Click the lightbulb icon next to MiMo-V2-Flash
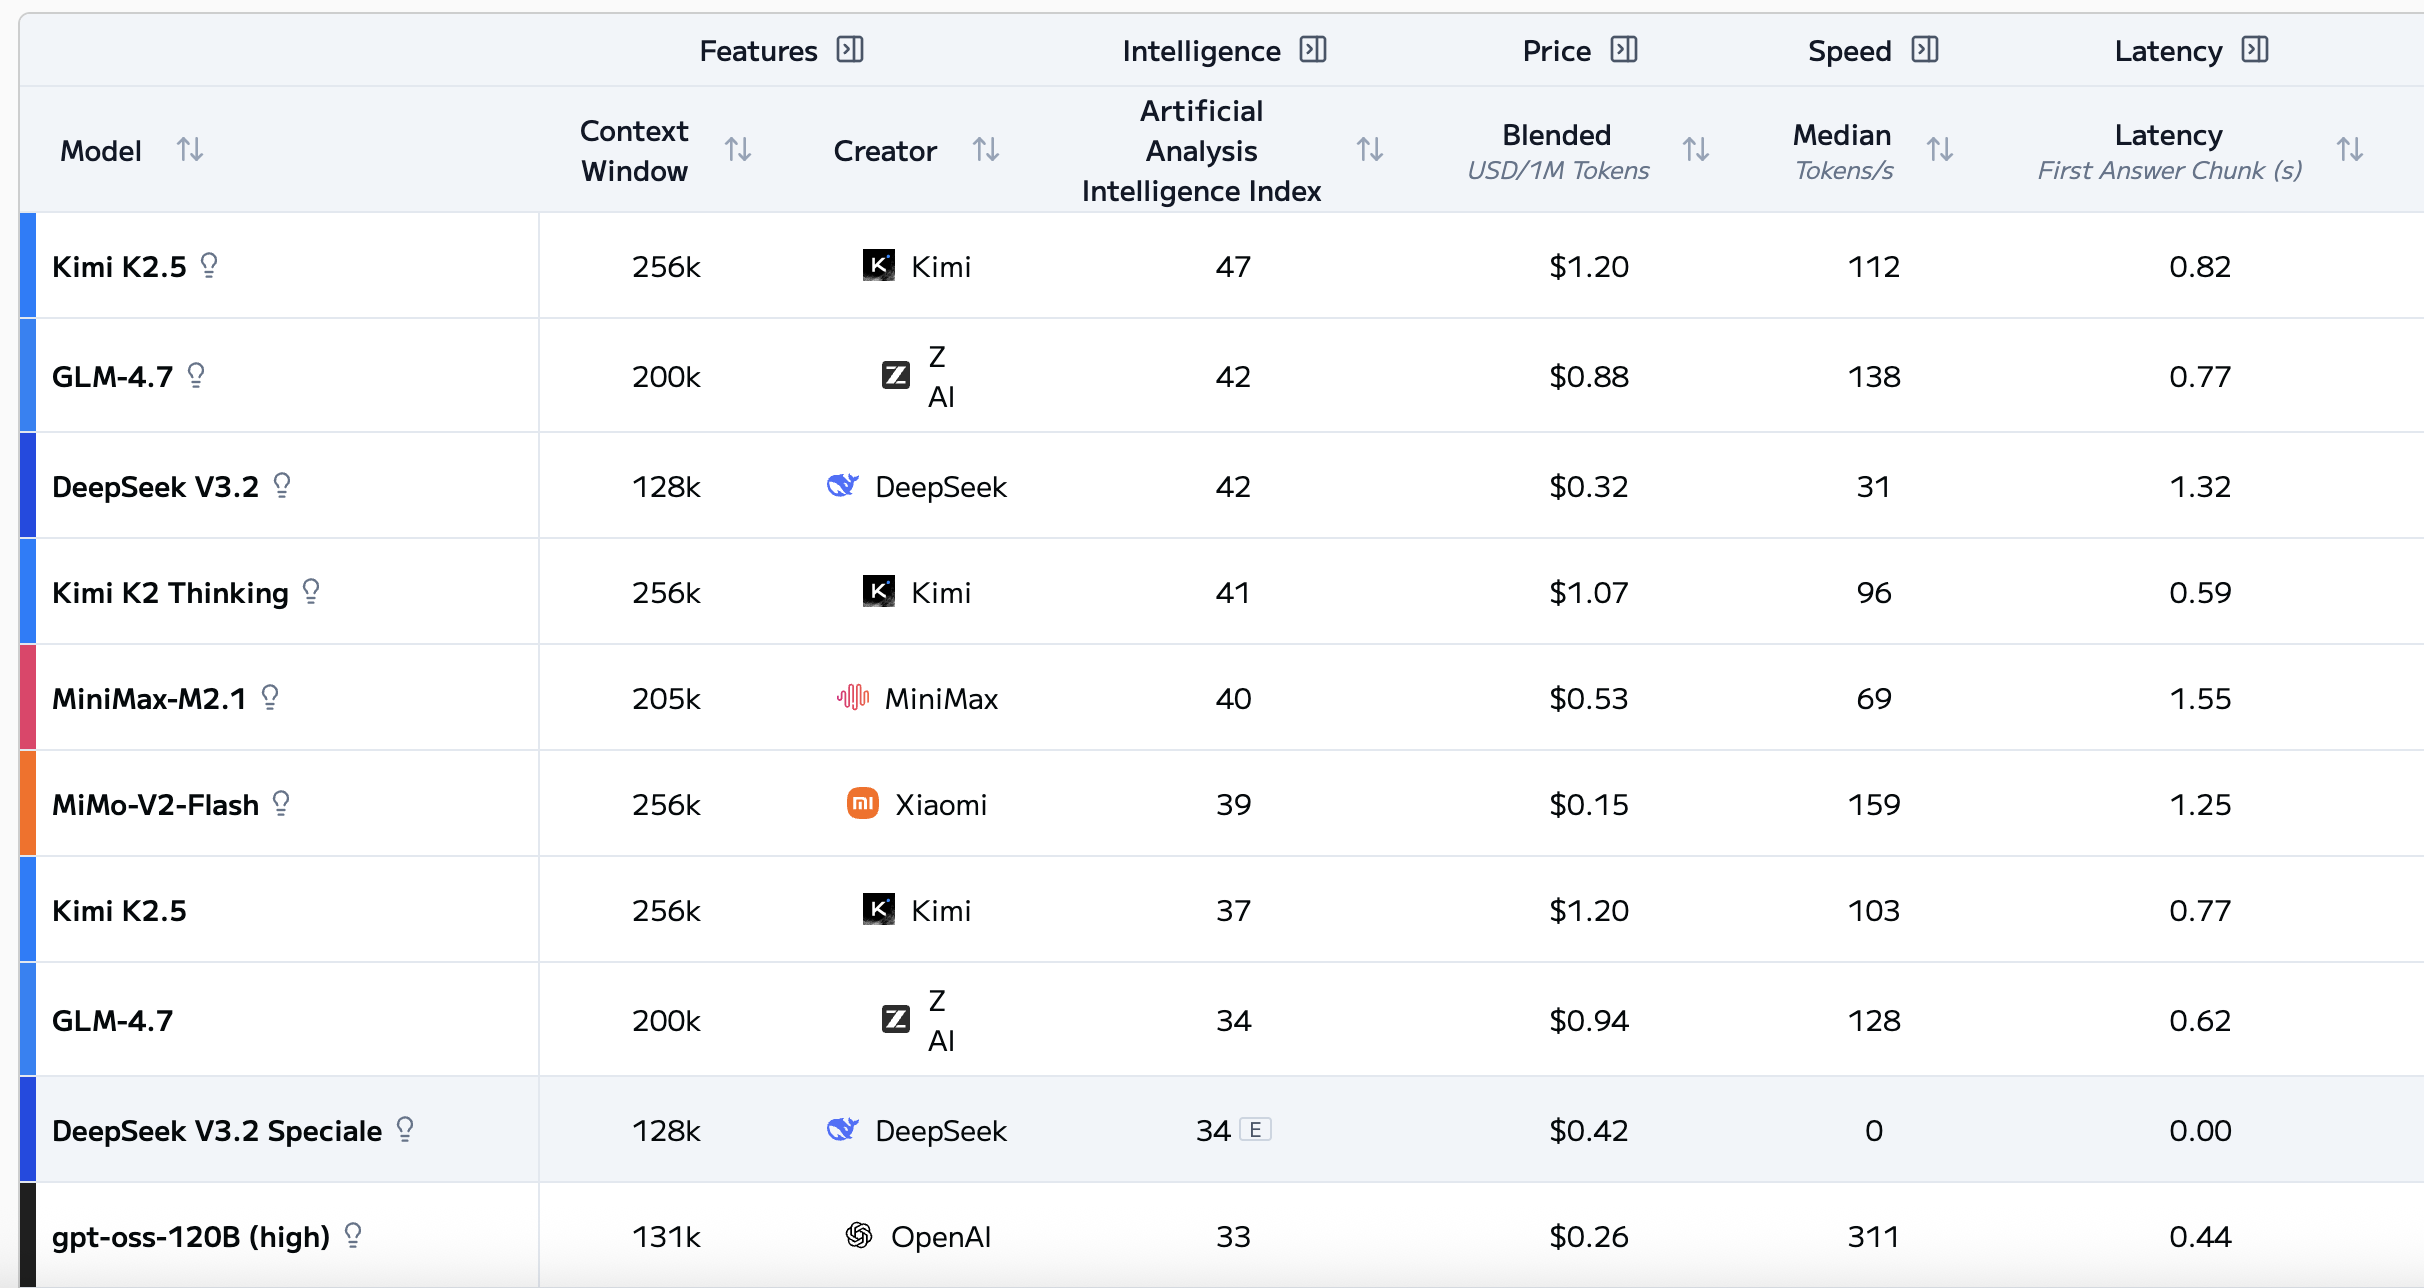2424x1288 pixels. (x=281, y=803)
